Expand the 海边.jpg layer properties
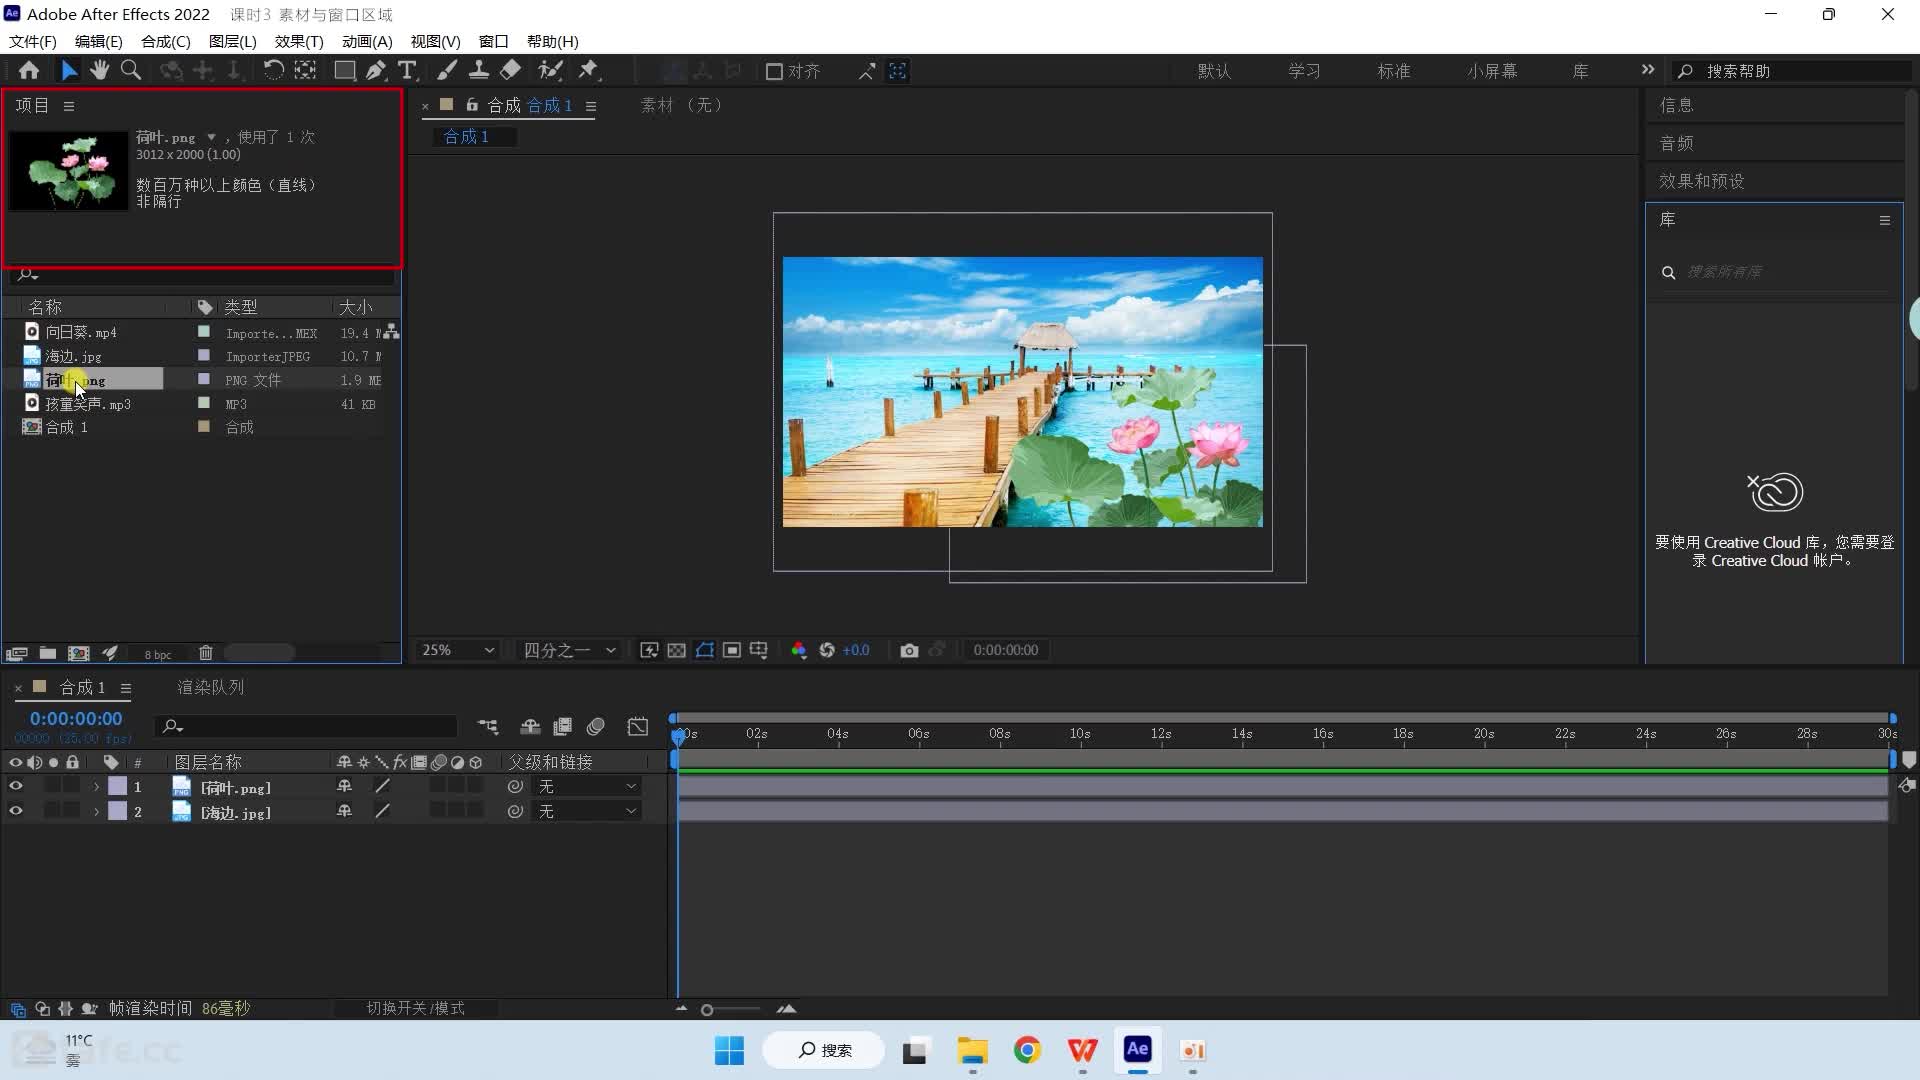The height and width of the screenshot is (1080, 1920). 96,812
